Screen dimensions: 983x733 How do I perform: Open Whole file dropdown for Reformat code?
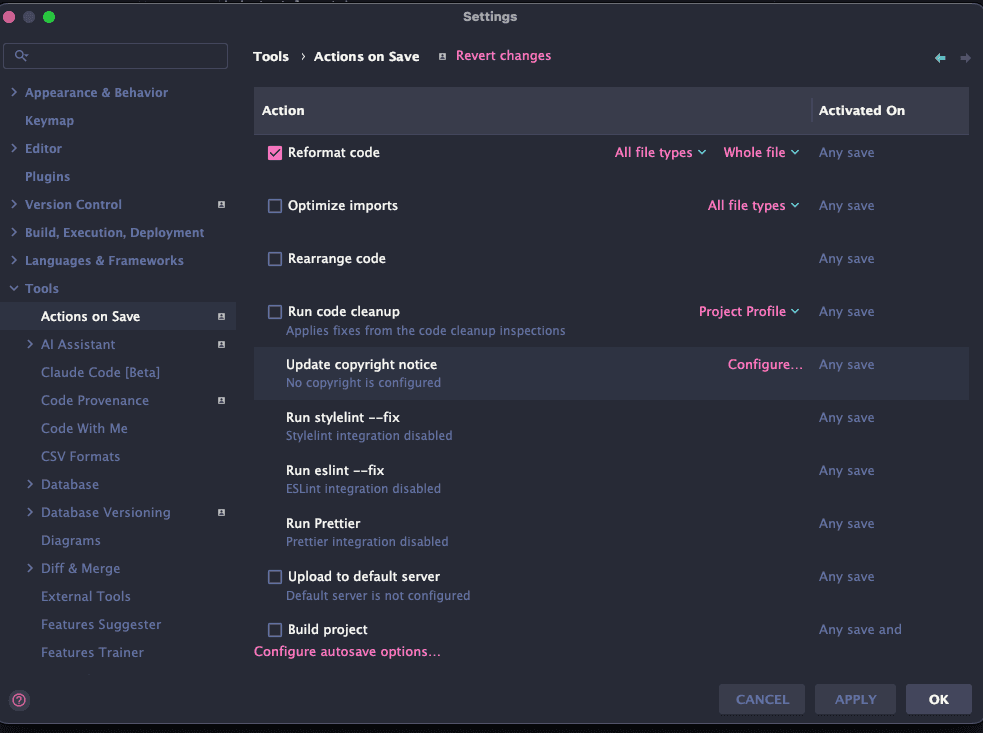coord(761,153)
